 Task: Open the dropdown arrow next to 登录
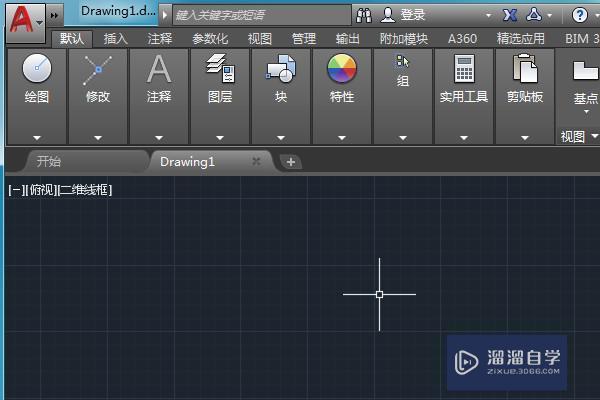[488, 15]
